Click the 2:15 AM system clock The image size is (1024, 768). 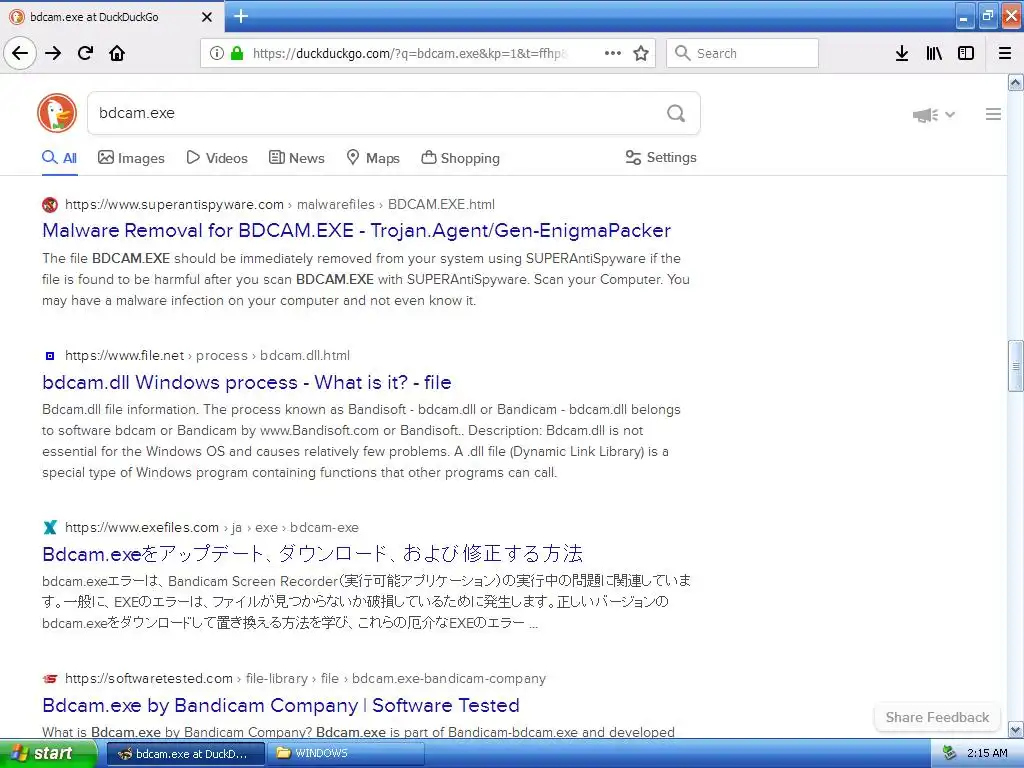click(x=987, y=753)
